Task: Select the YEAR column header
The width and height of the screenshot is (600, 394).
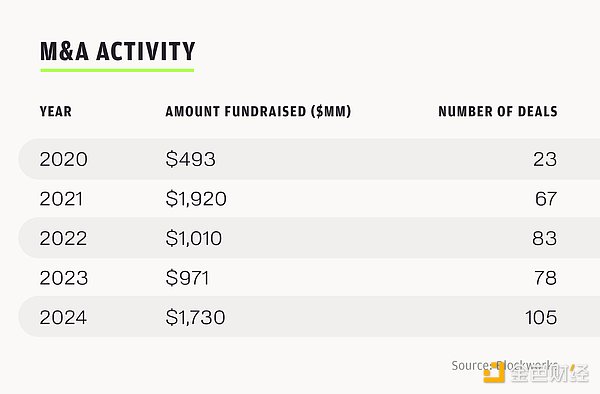Action: tap(56, 111)
